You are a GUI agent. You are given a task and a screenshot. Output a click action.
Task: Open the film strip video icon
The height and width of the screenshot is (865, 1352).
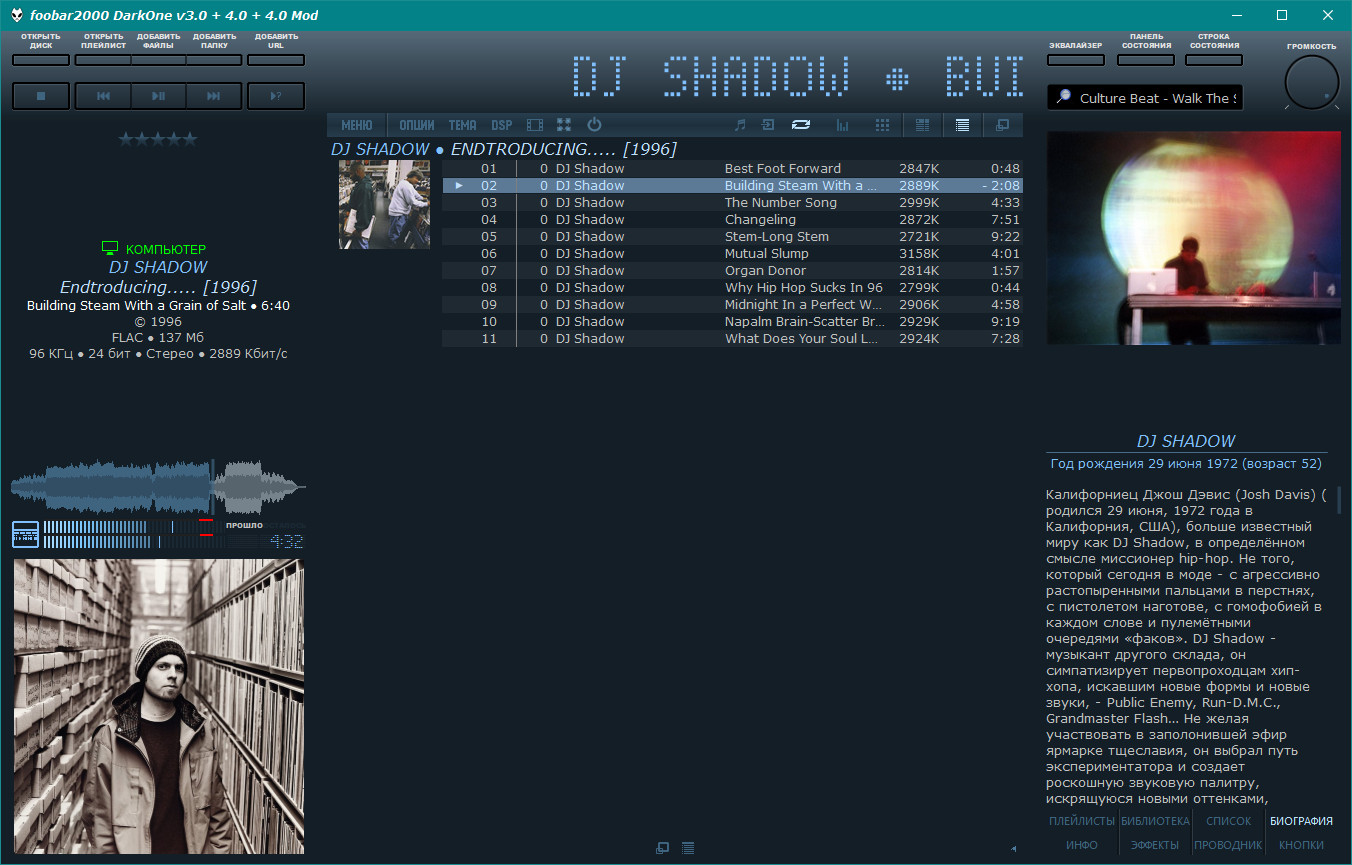pos(535,125)
